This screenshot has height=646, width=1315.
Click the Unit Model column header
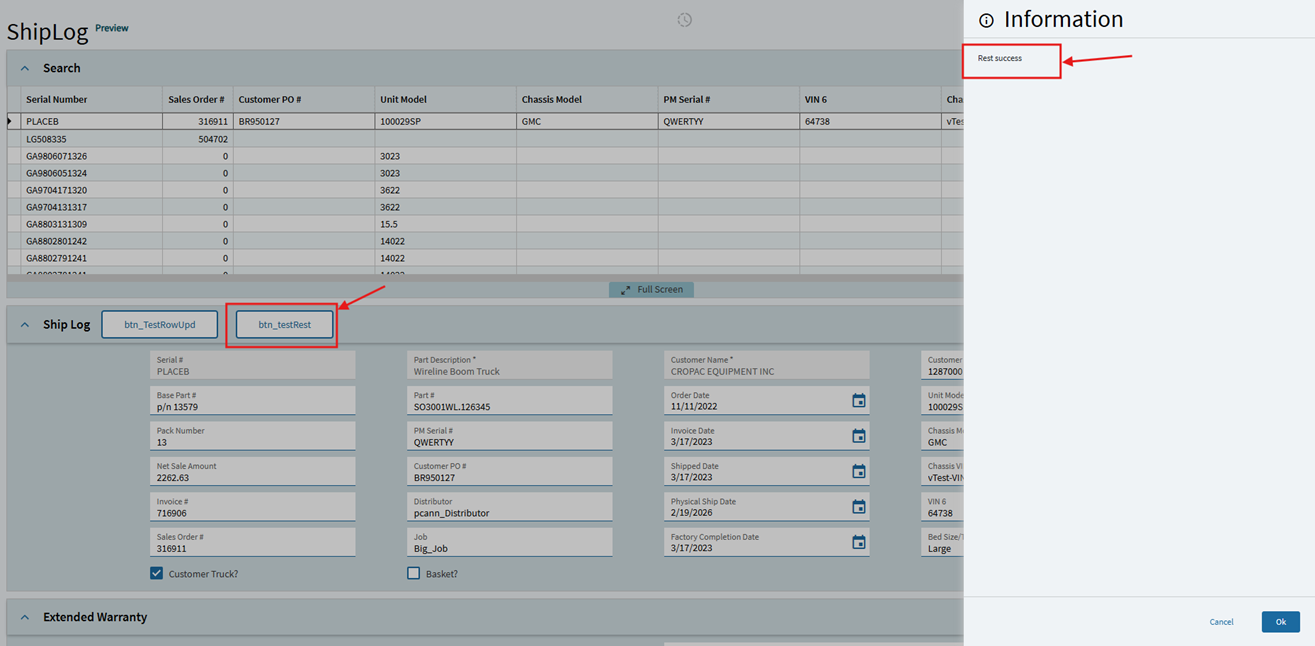point(445,99)
